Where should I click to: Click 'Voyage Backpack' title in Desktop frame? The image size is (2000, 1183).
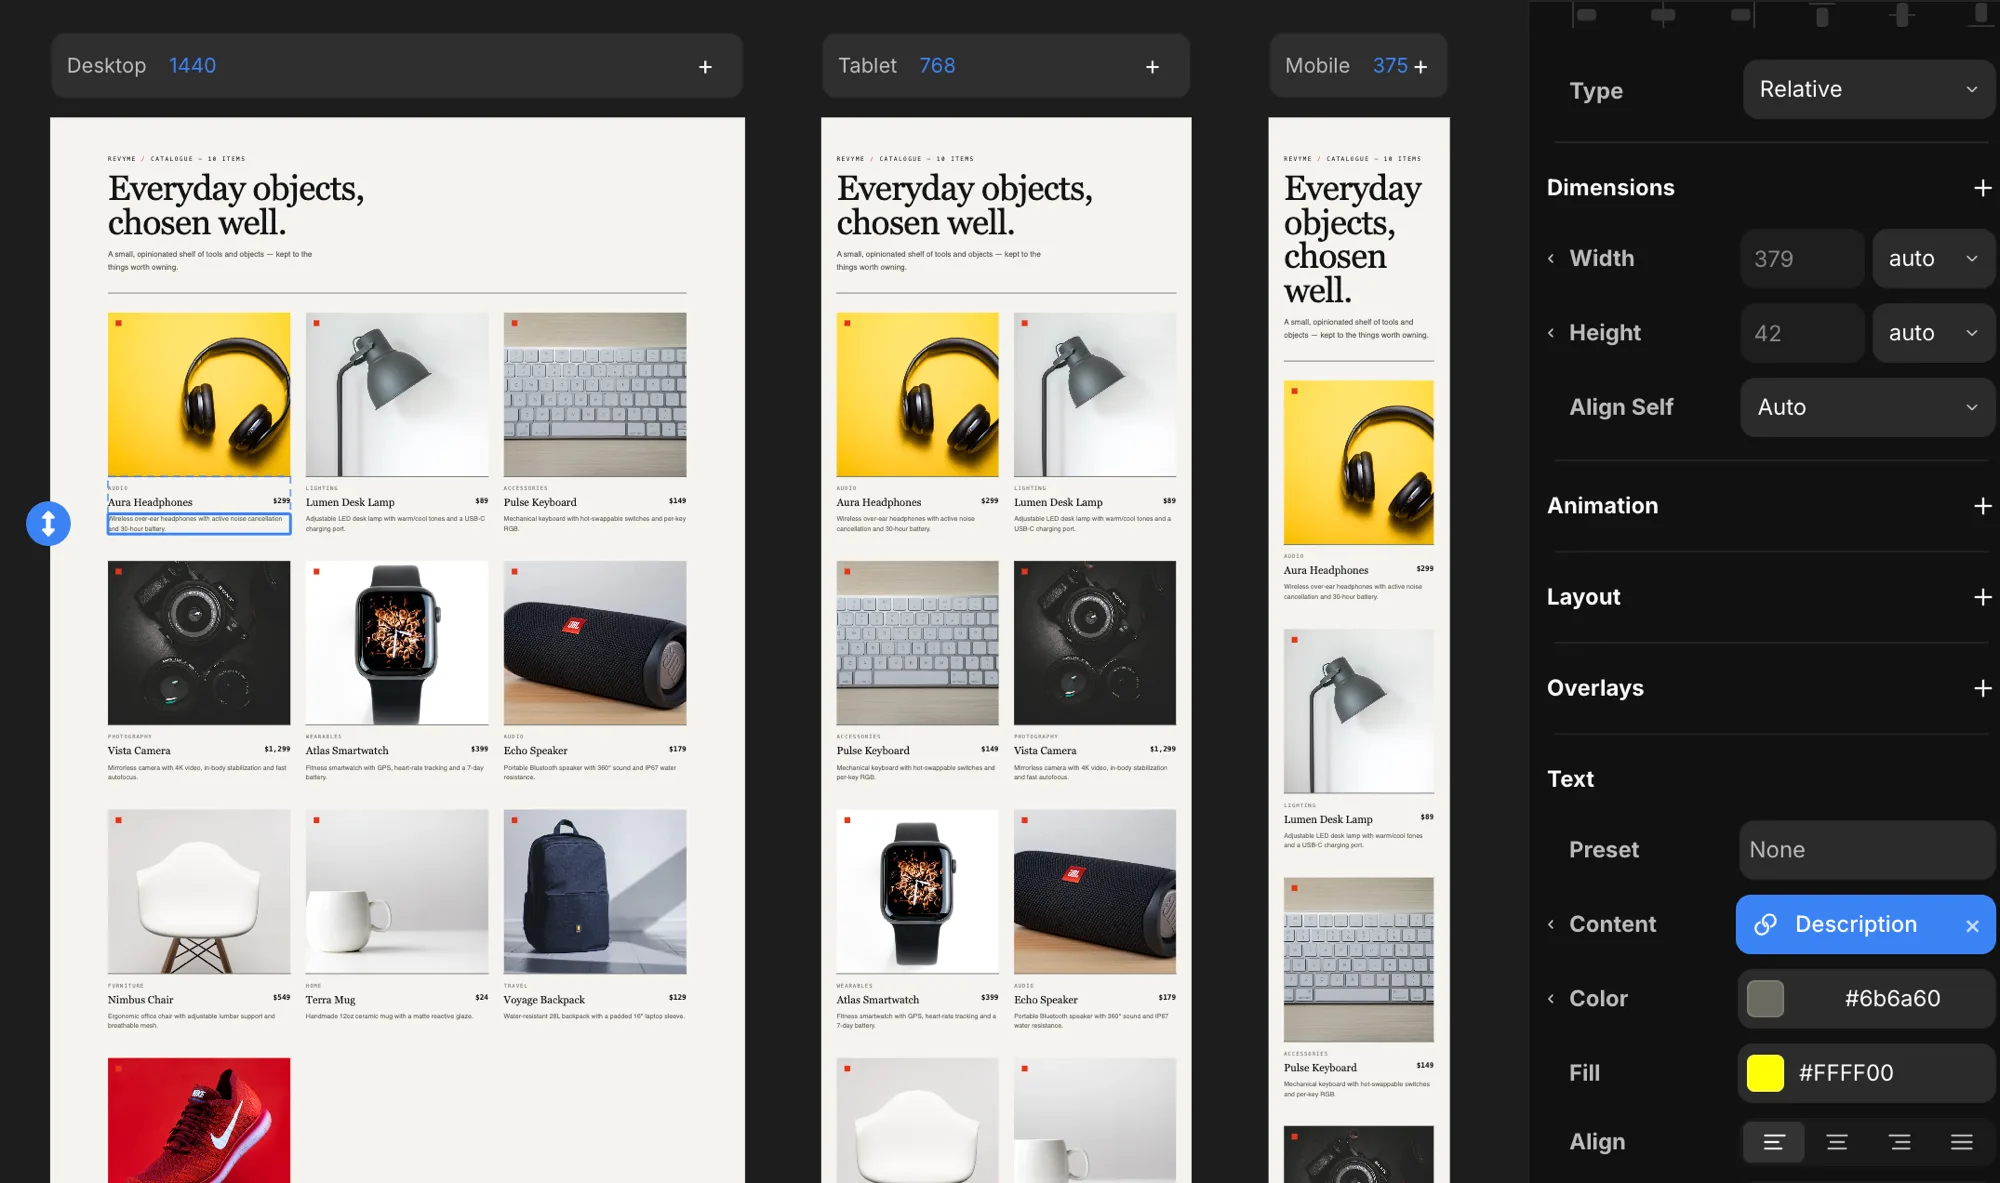544,999
